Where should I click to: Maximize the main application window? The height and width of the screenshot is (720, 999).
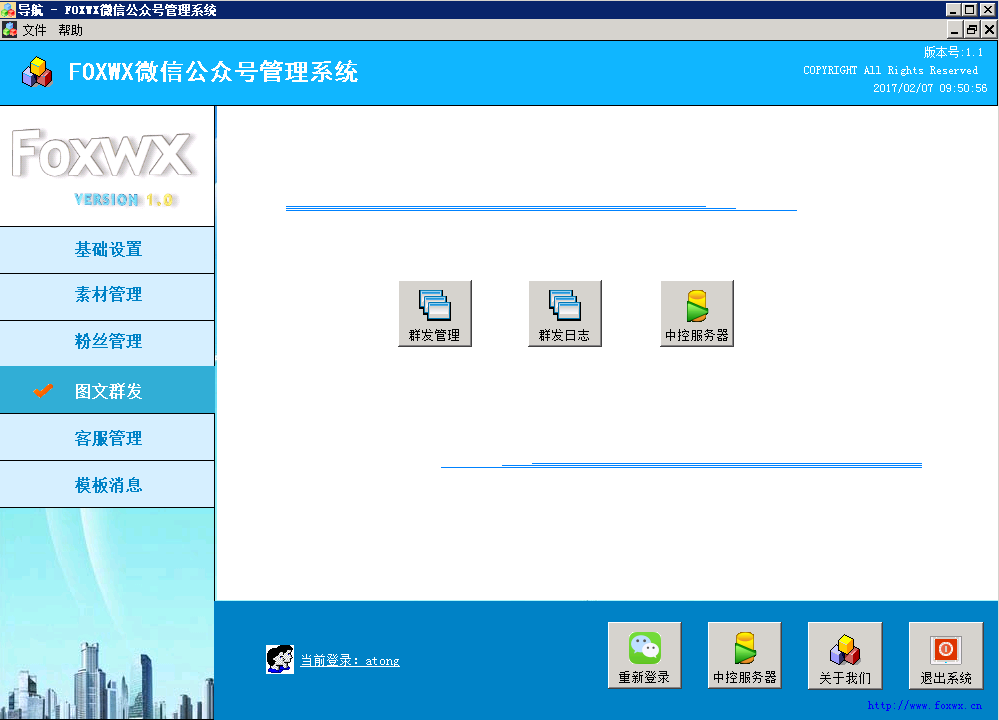[x=970, y=10]
